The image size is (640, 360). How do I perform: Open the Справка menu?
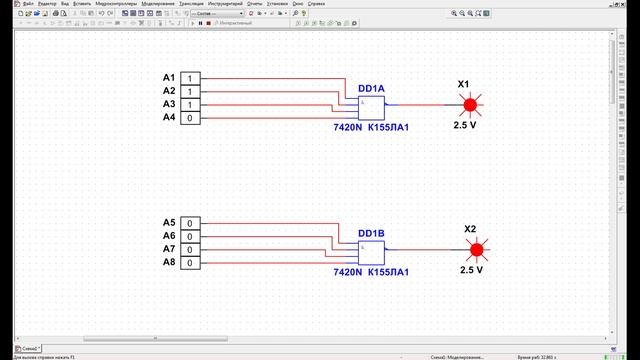click(x=316, y=4)
